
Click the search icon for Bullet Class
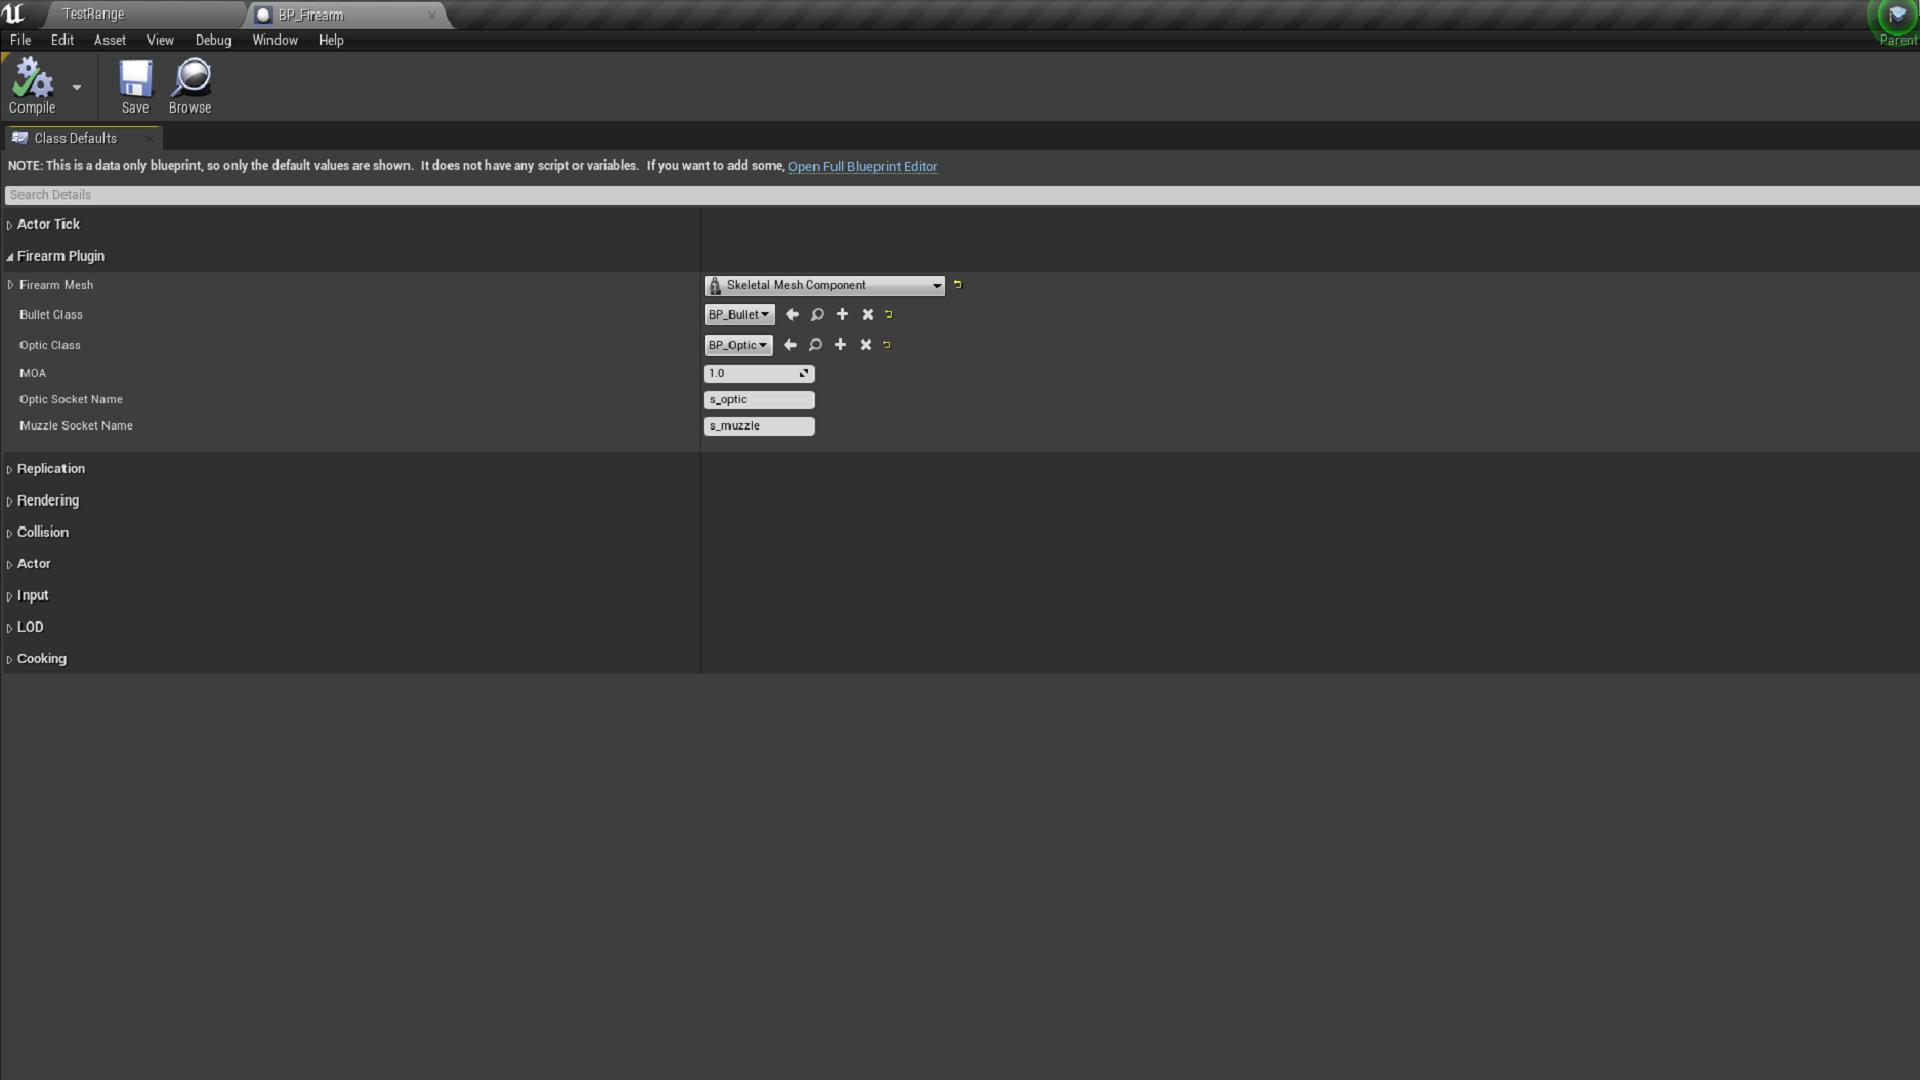click(x=818, y=314)
